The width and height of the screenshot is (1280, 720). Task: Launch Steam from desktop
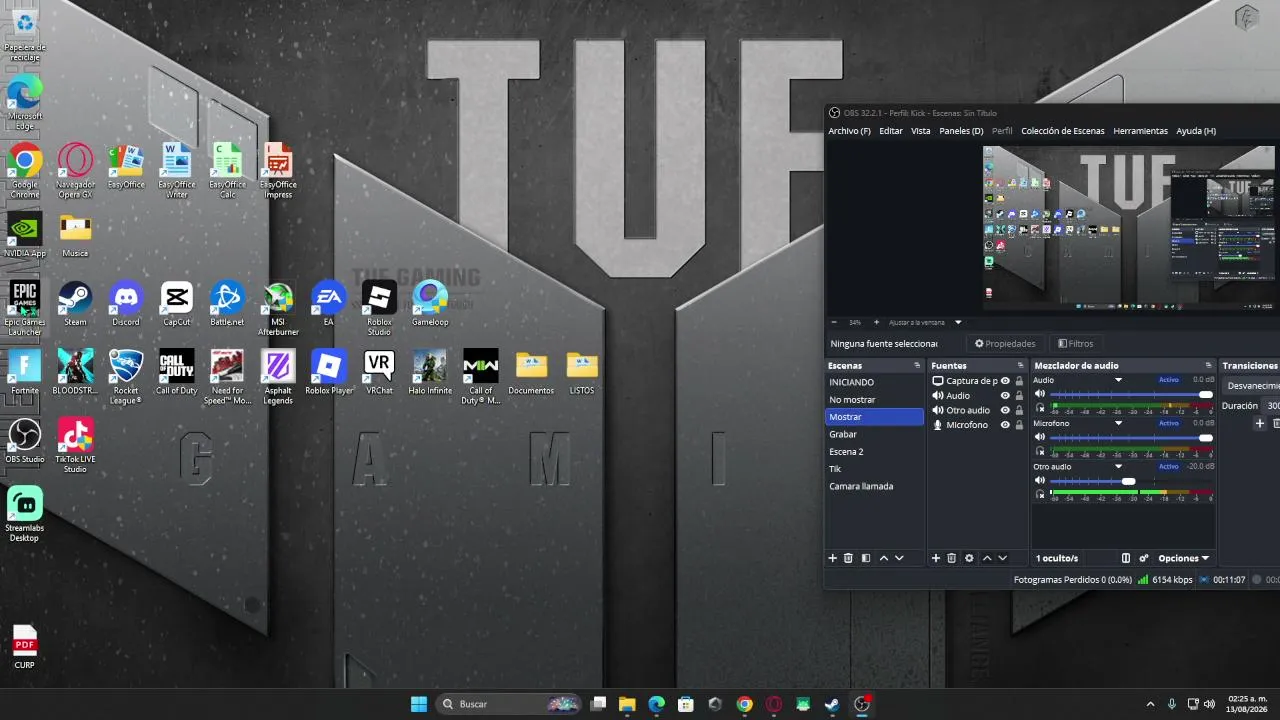coord(75,303)
